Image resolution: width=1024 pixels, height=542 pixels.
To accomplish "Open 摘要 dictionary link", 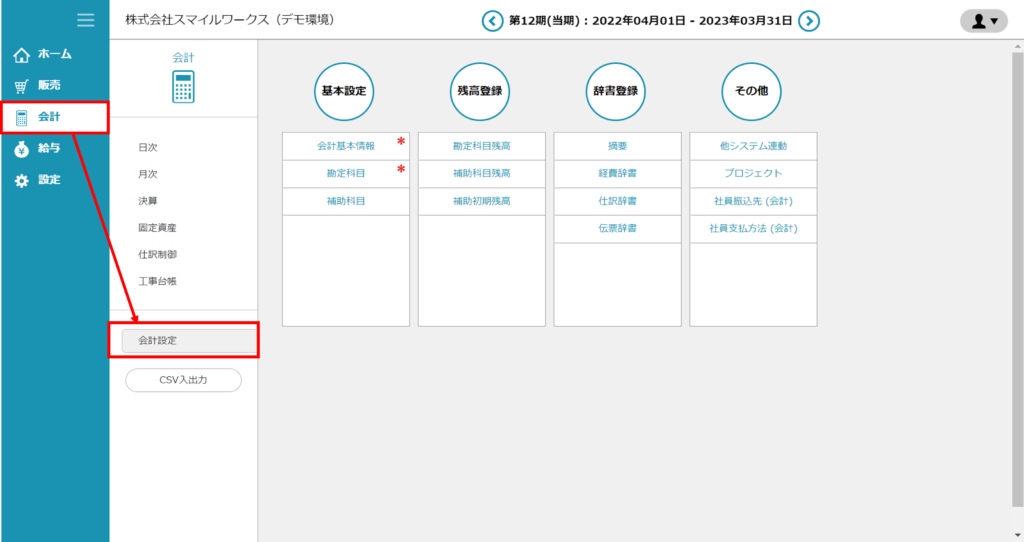I will point(618,146).
